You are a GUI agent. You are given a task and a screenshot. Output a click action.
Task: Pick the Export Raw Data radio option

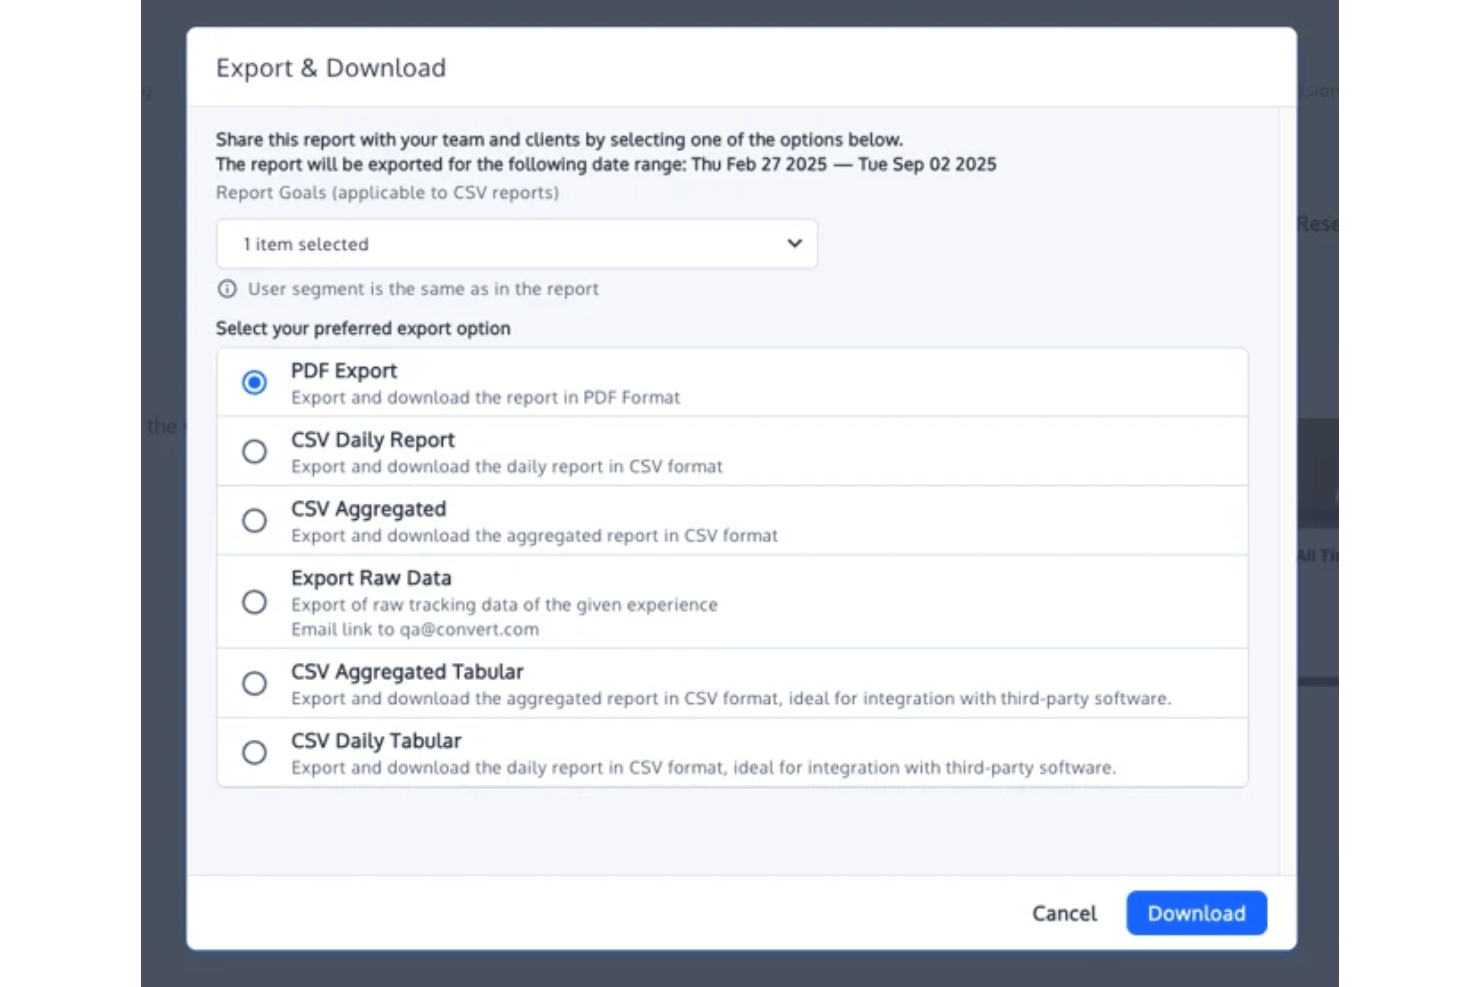(254, 602)
